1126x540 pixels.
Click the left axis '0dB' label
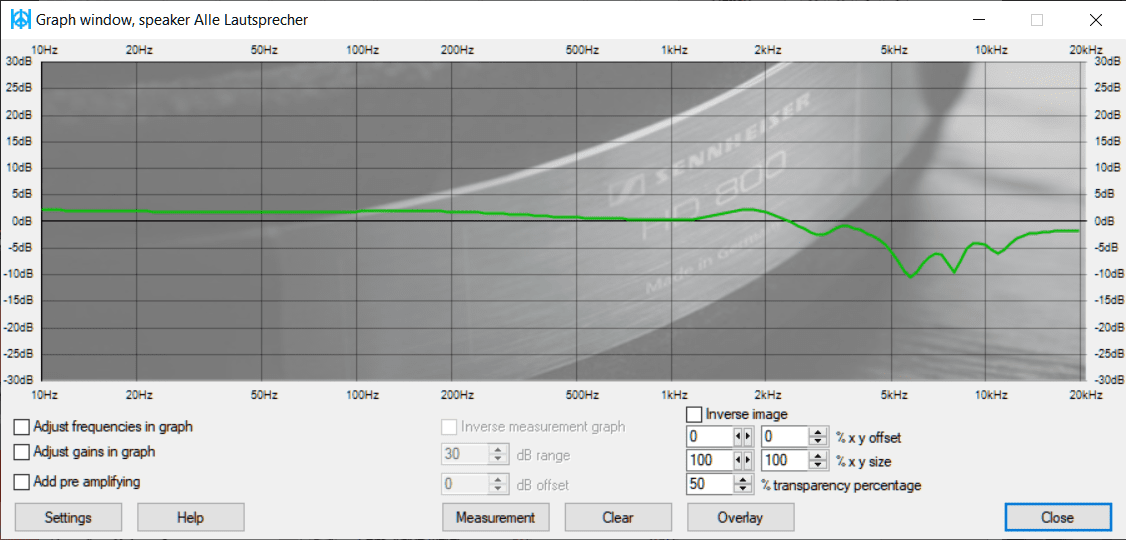[x=21, y=221]
